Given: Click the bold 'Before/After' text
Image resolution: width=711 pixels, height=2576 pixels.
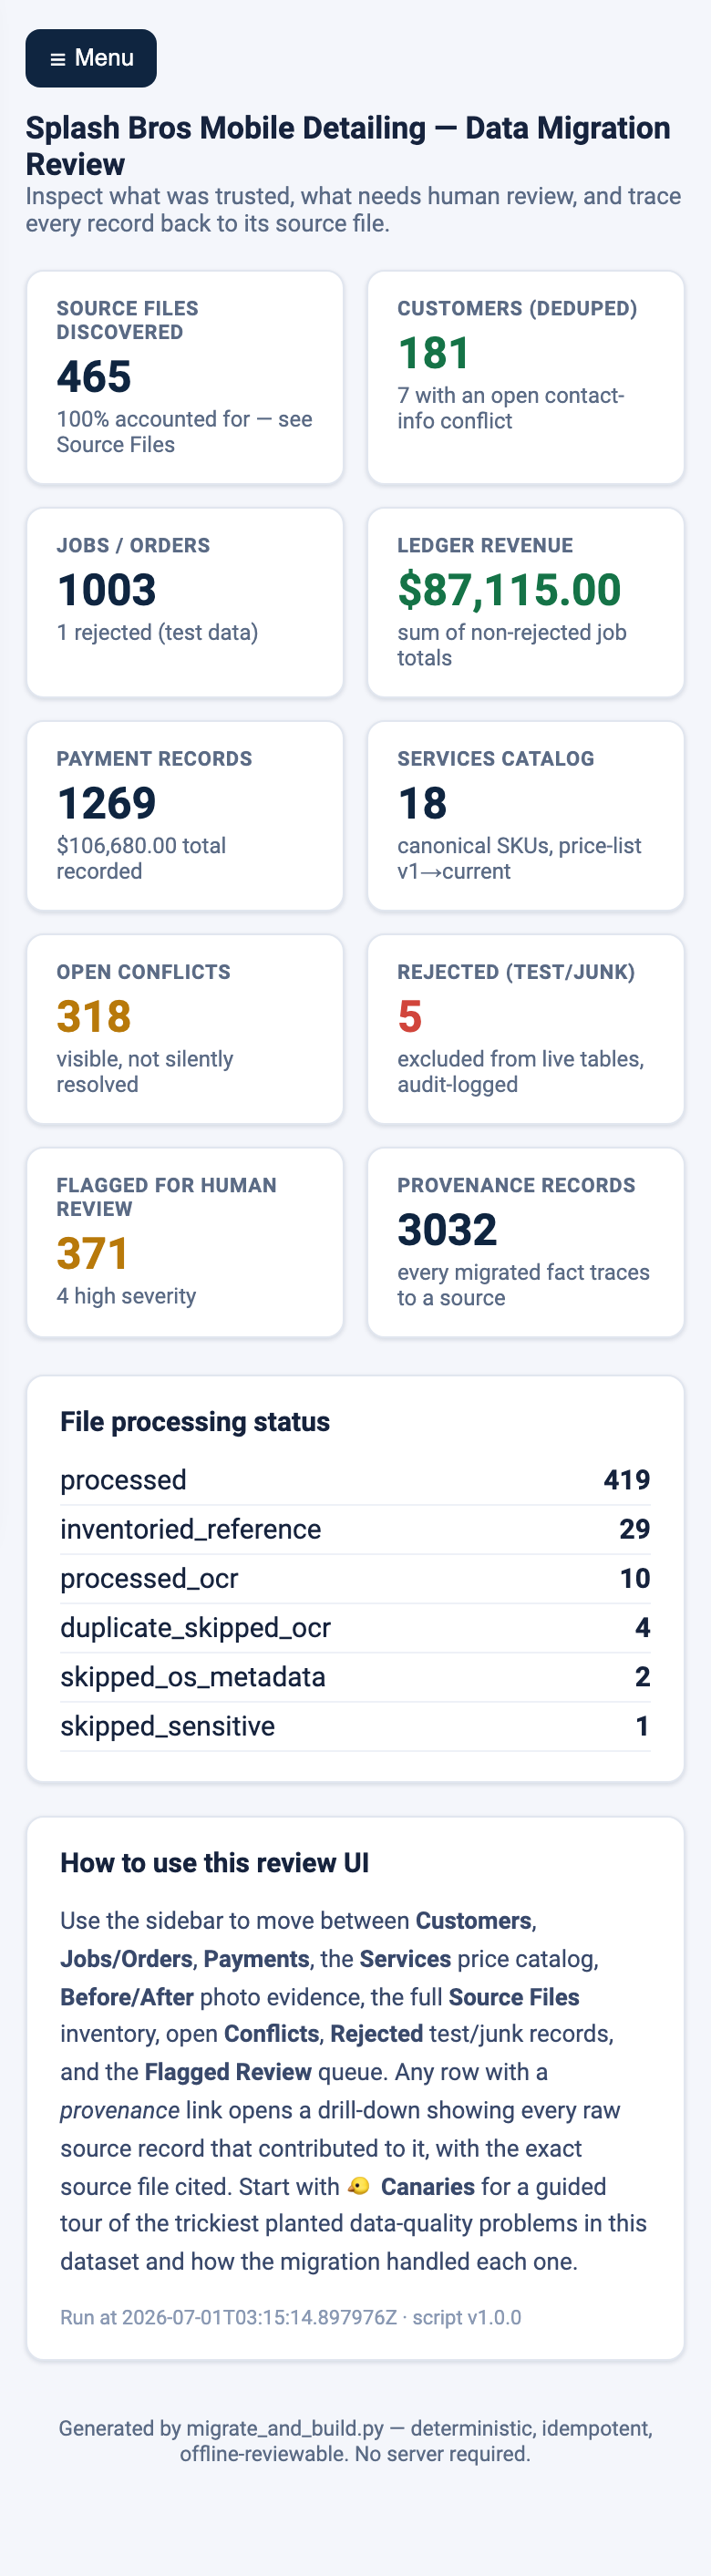Looking at the screenshot, I should [126, 1997].
